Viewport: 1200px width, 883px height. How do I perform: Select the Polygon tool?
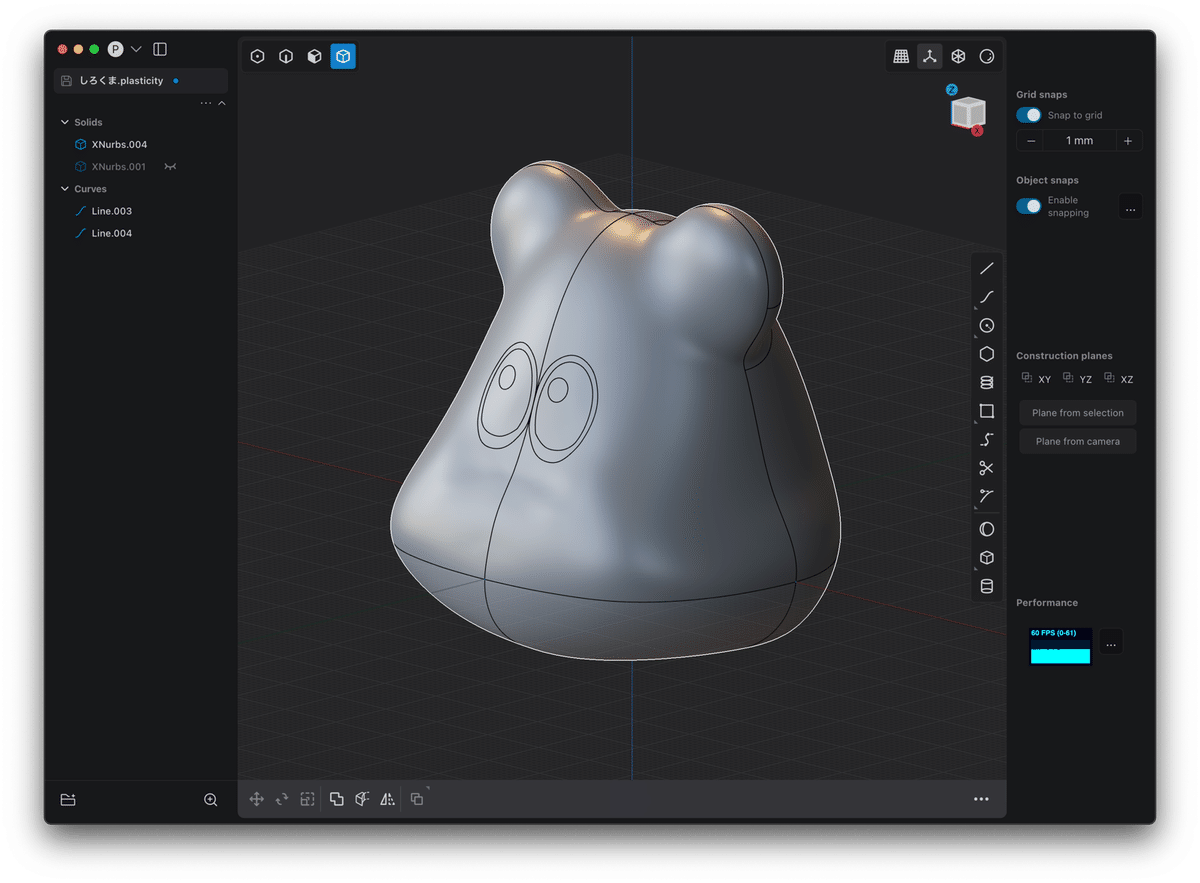pyautogui.click(x=987, y=354)
